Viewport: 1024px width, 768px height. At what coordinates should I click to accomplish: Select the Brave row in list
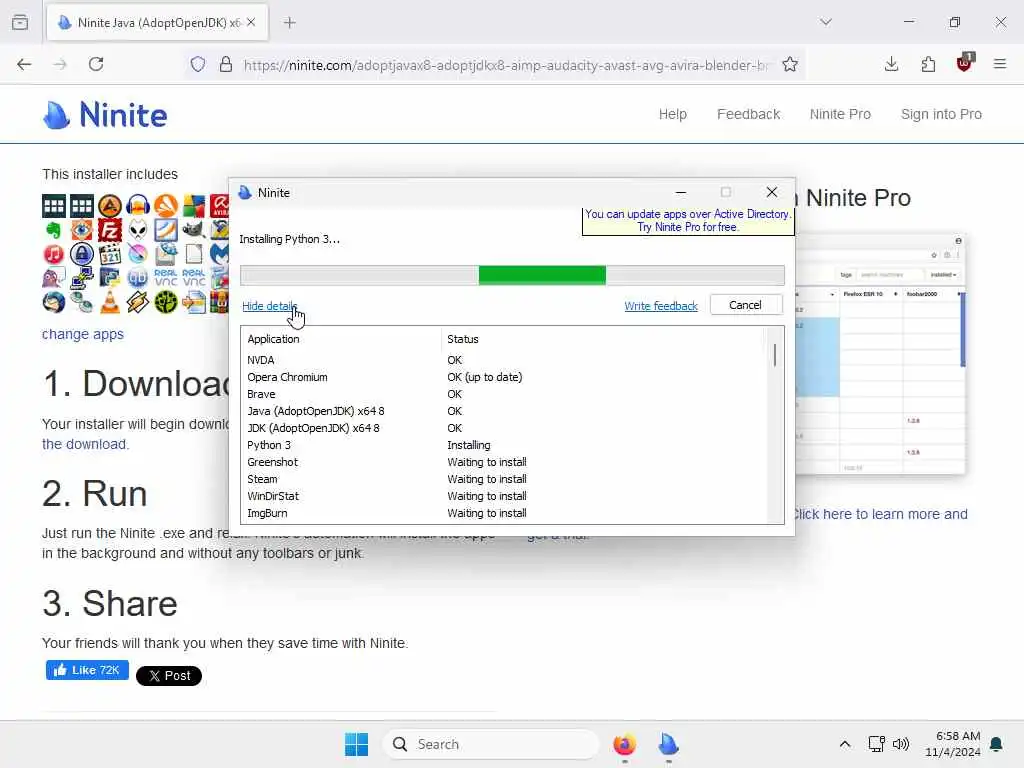click(x=503, y=394)
